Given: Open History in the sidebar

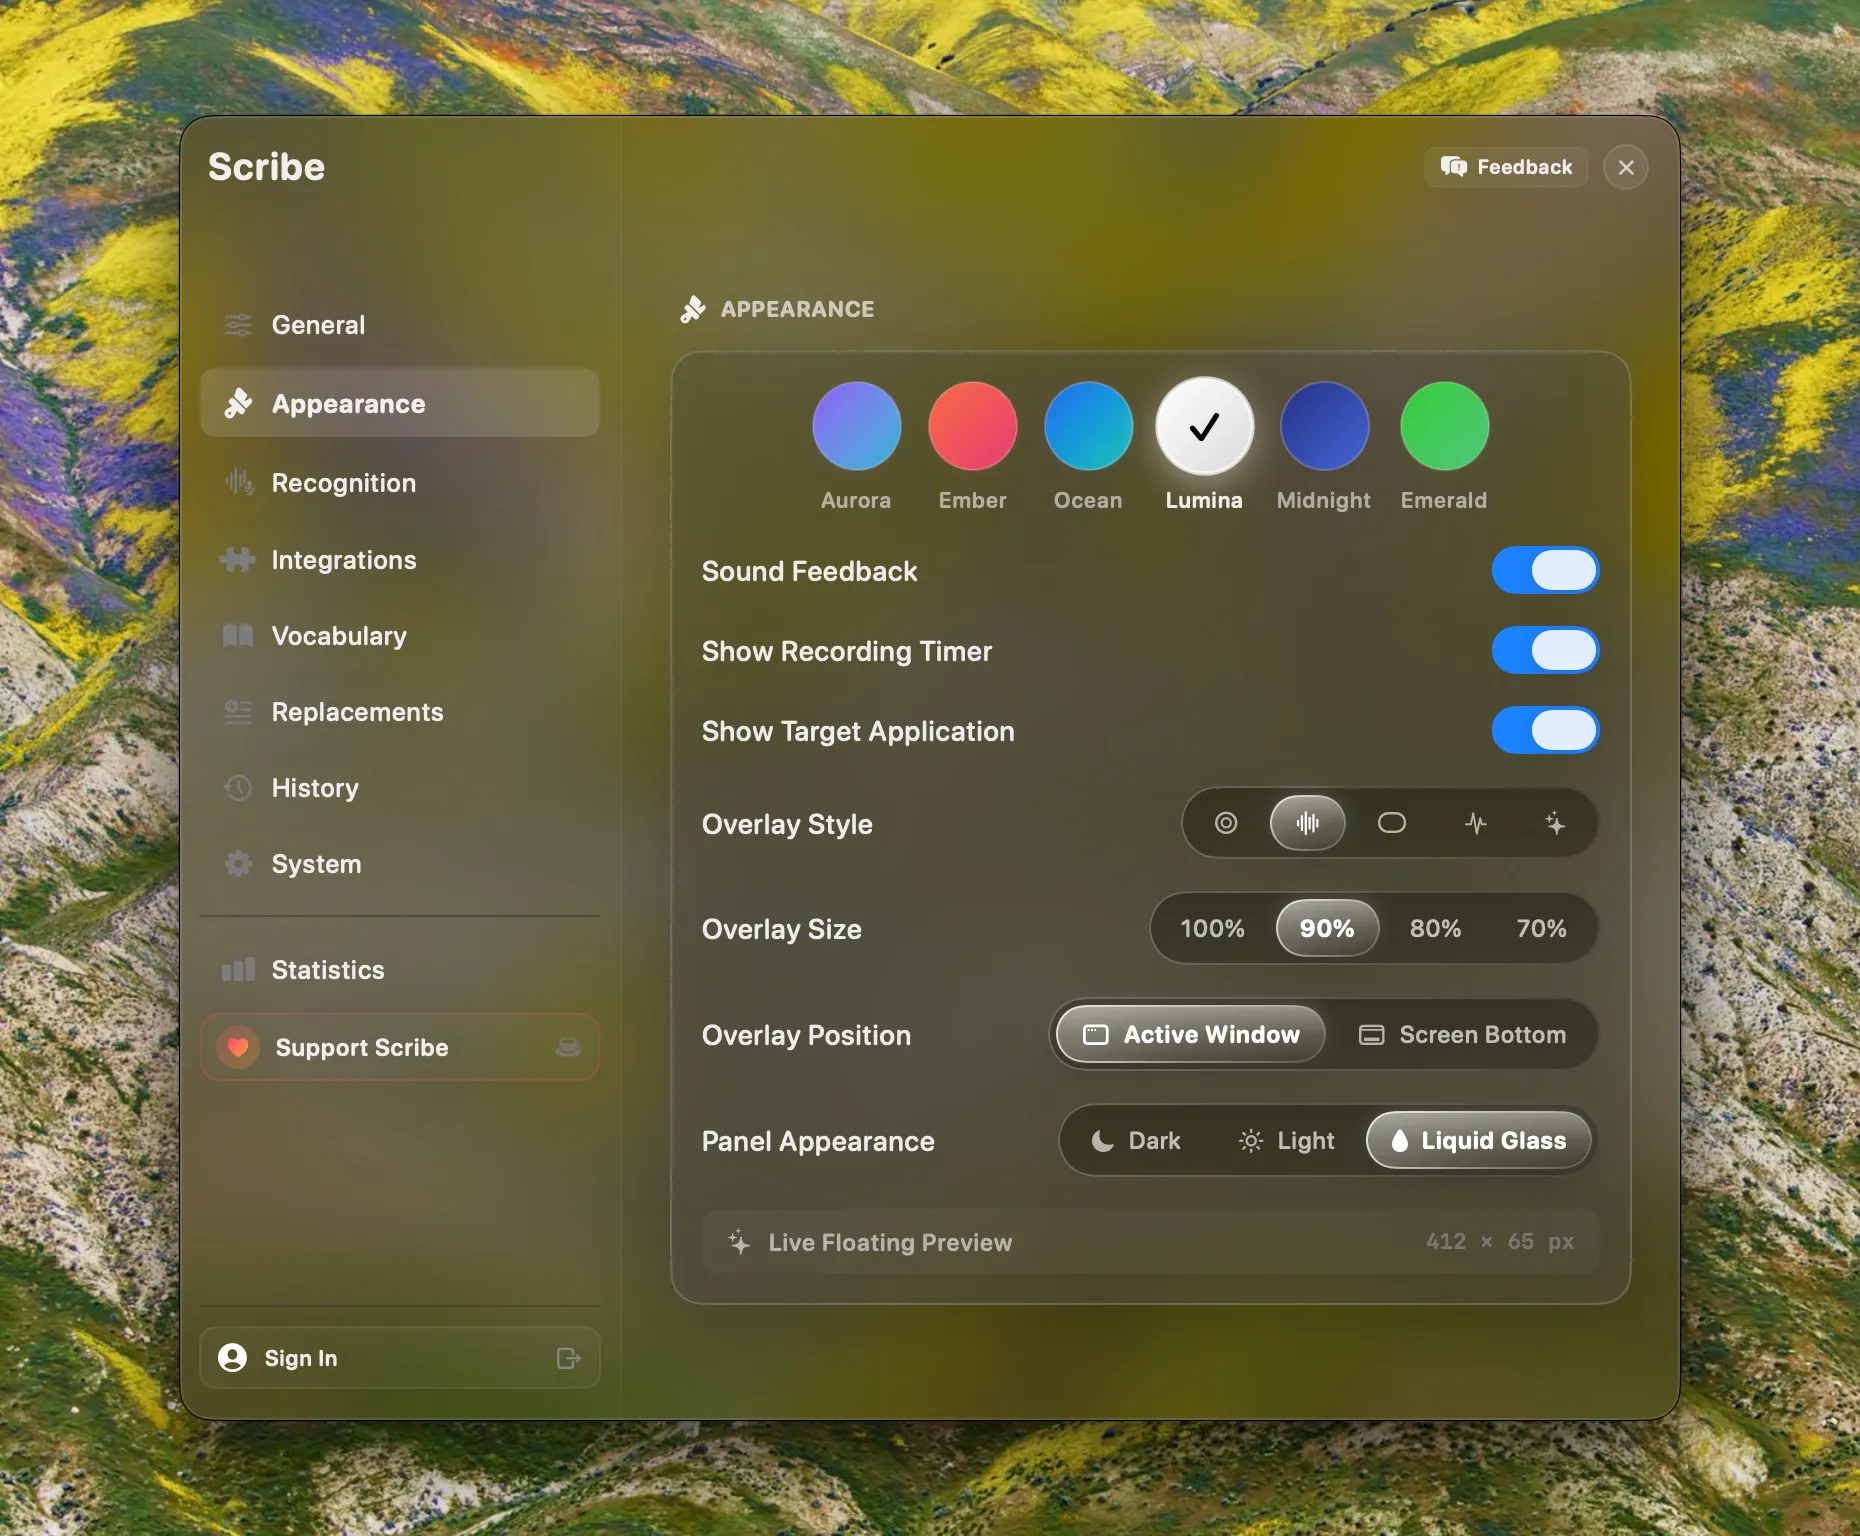Looking at the screenshot, I should pos(400,788).
